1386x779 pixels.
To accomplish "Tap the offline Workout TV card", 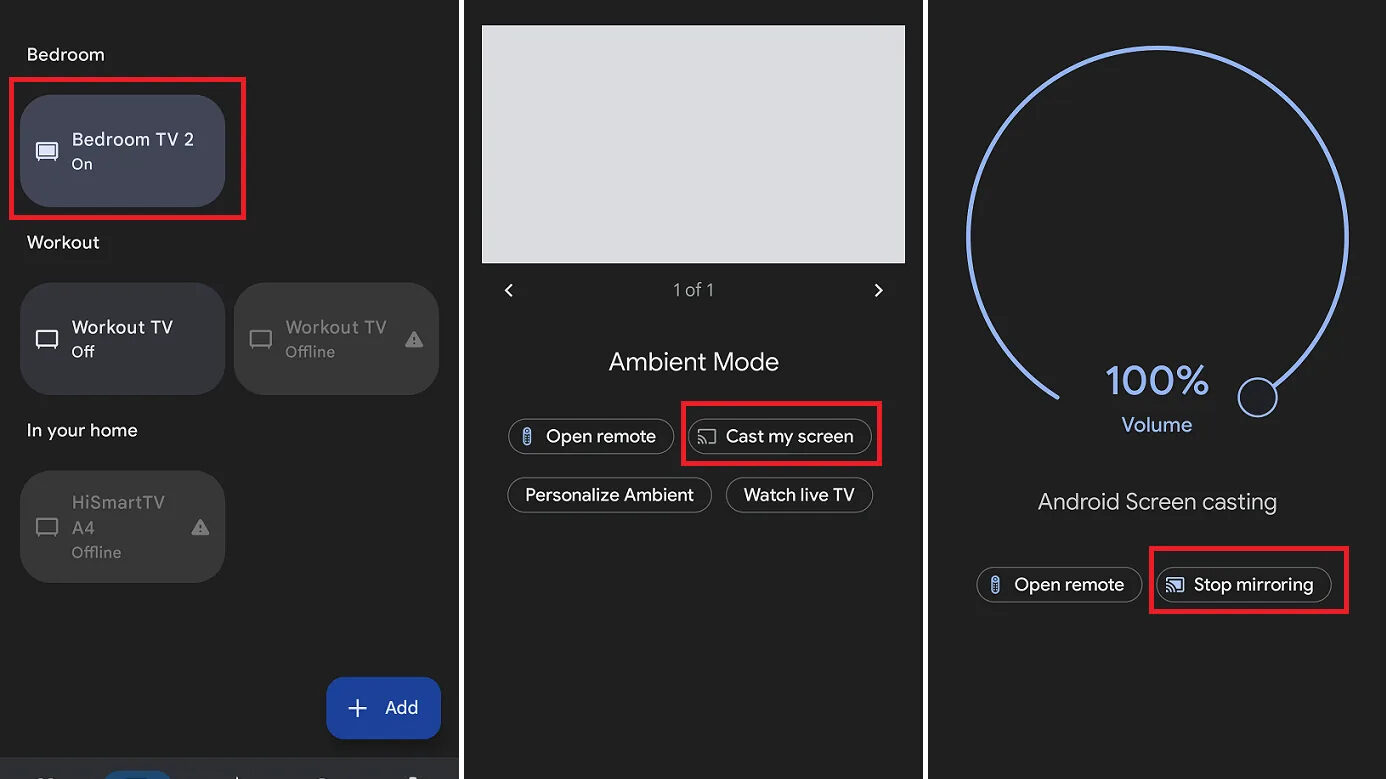I will [336, 339].
